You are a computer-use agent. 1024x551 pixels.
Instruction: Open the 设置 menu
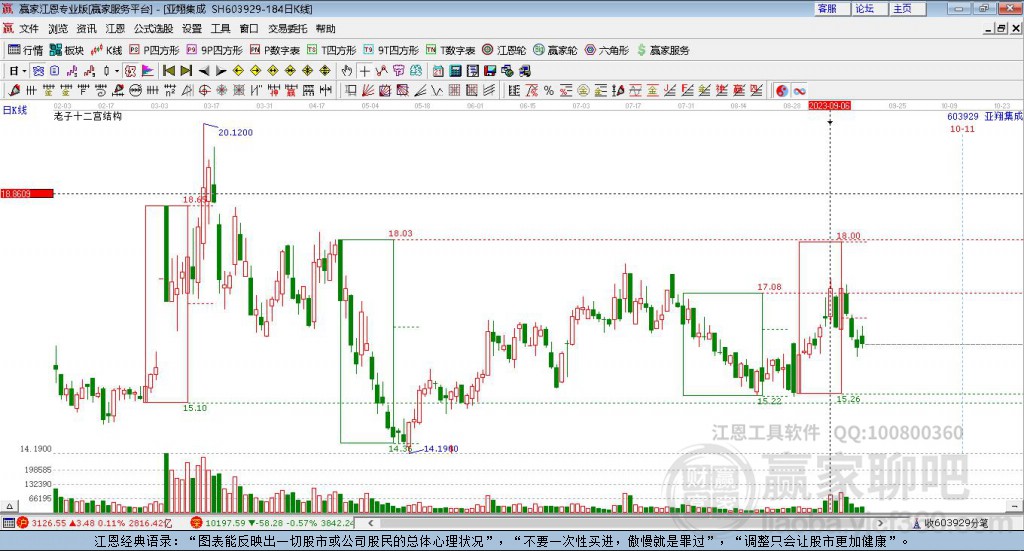pos(192,29)
